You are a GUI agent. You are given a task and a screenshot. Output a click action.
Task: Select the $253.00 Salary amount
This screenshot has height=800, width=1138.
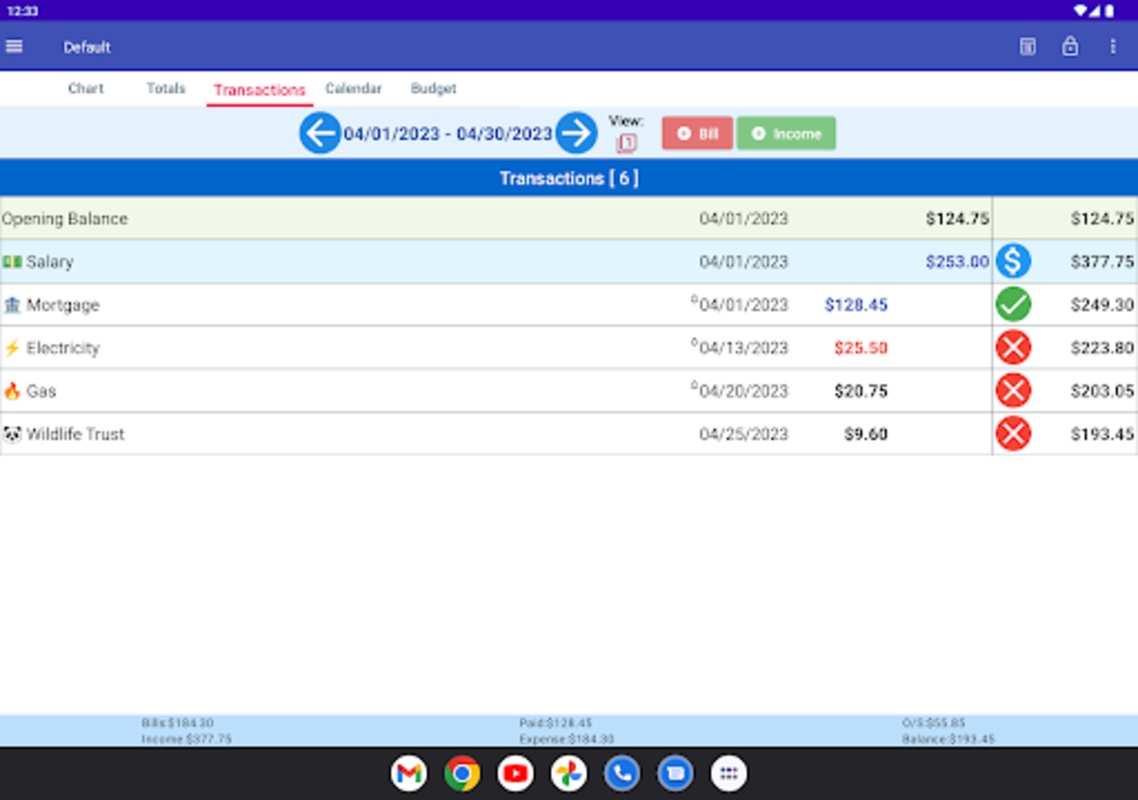coord(957,261)
